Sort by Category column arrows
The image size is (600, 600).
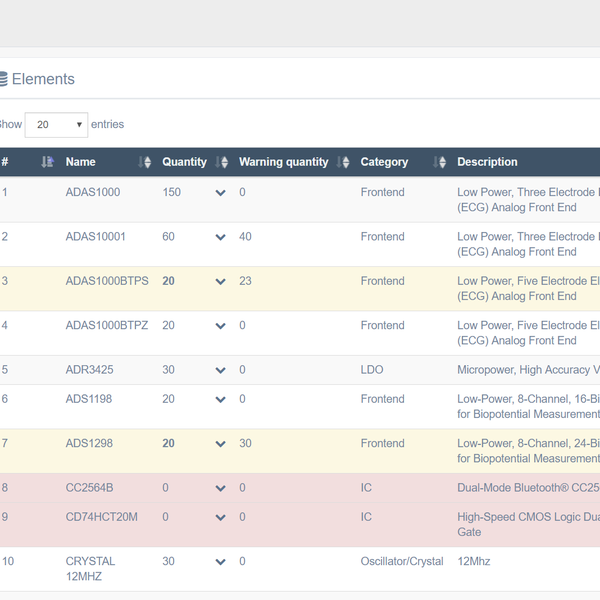coord(440,162)
